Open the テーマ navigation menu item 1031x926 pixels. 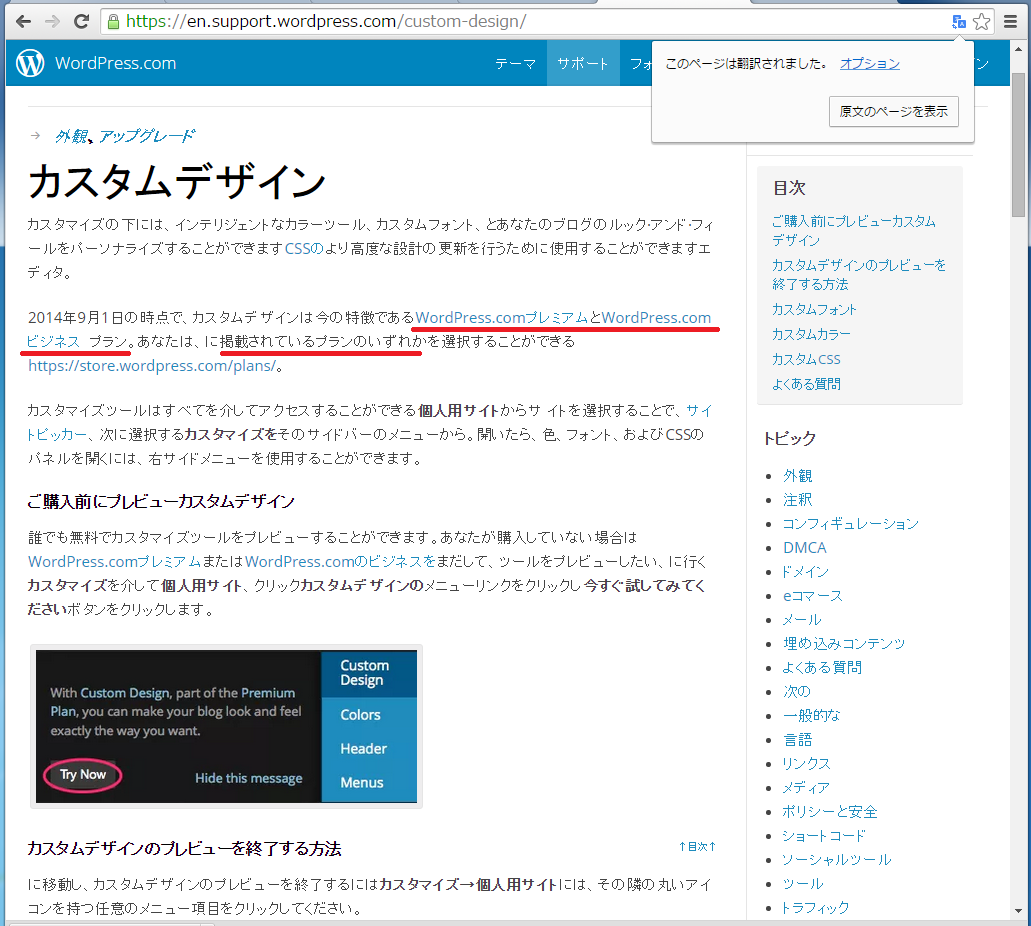click(515, 64)
